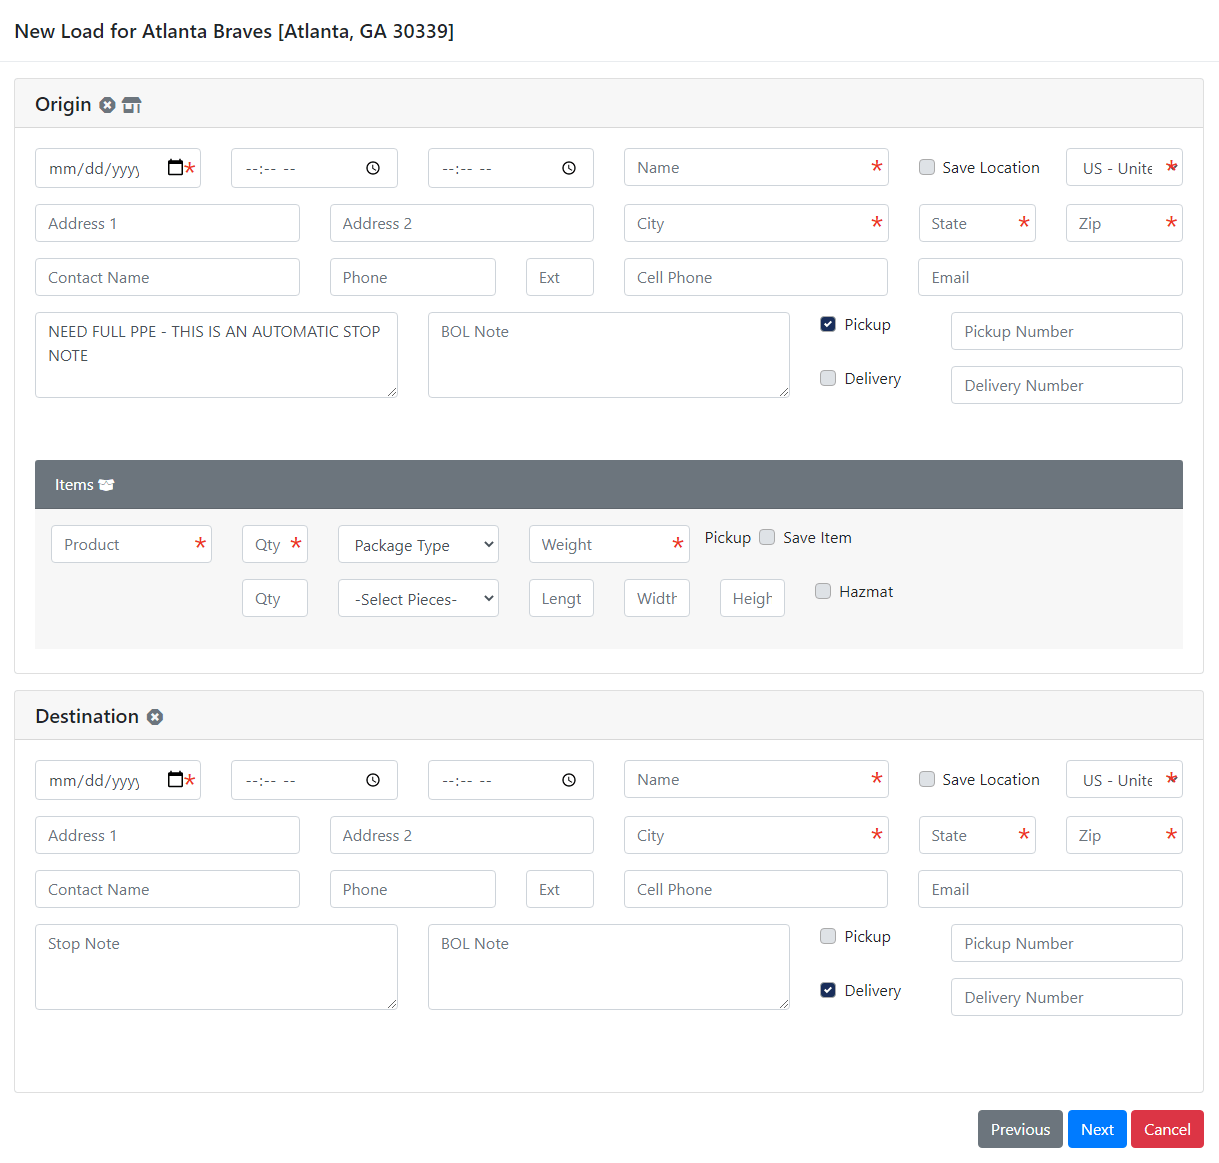Click the required Qty field

click(275, 544)
